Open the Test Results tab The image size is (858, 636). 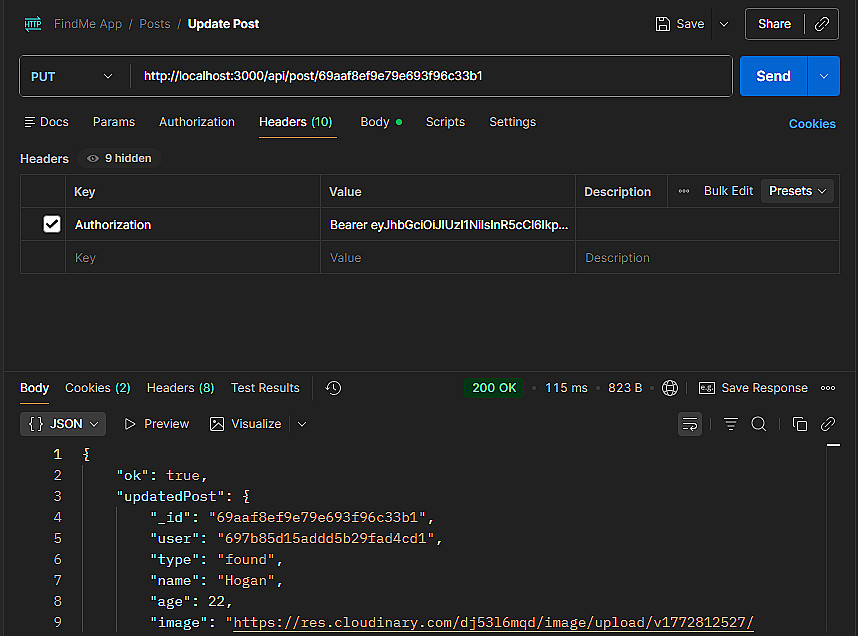265,388
